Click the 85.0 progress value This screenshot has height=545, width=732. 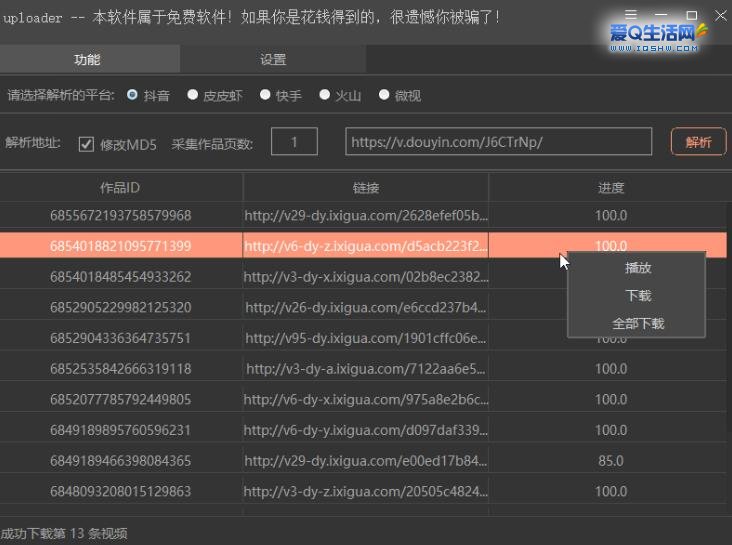(611, 461)
